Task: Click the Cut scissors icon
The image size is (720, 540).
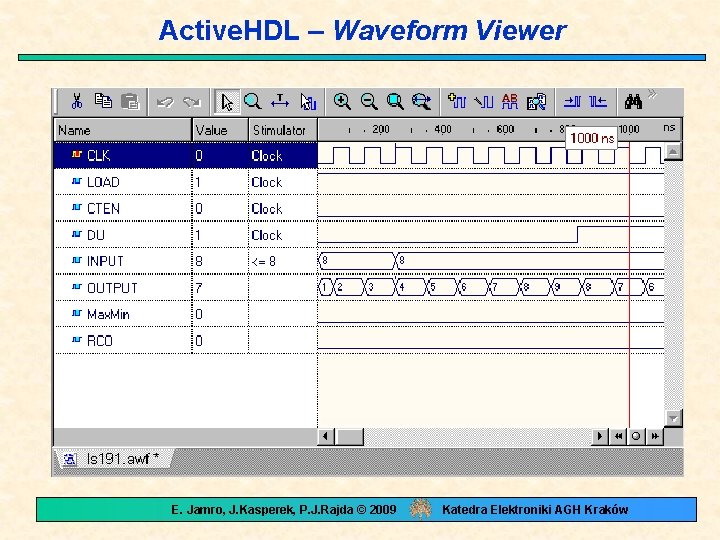Action: point(77,101)
